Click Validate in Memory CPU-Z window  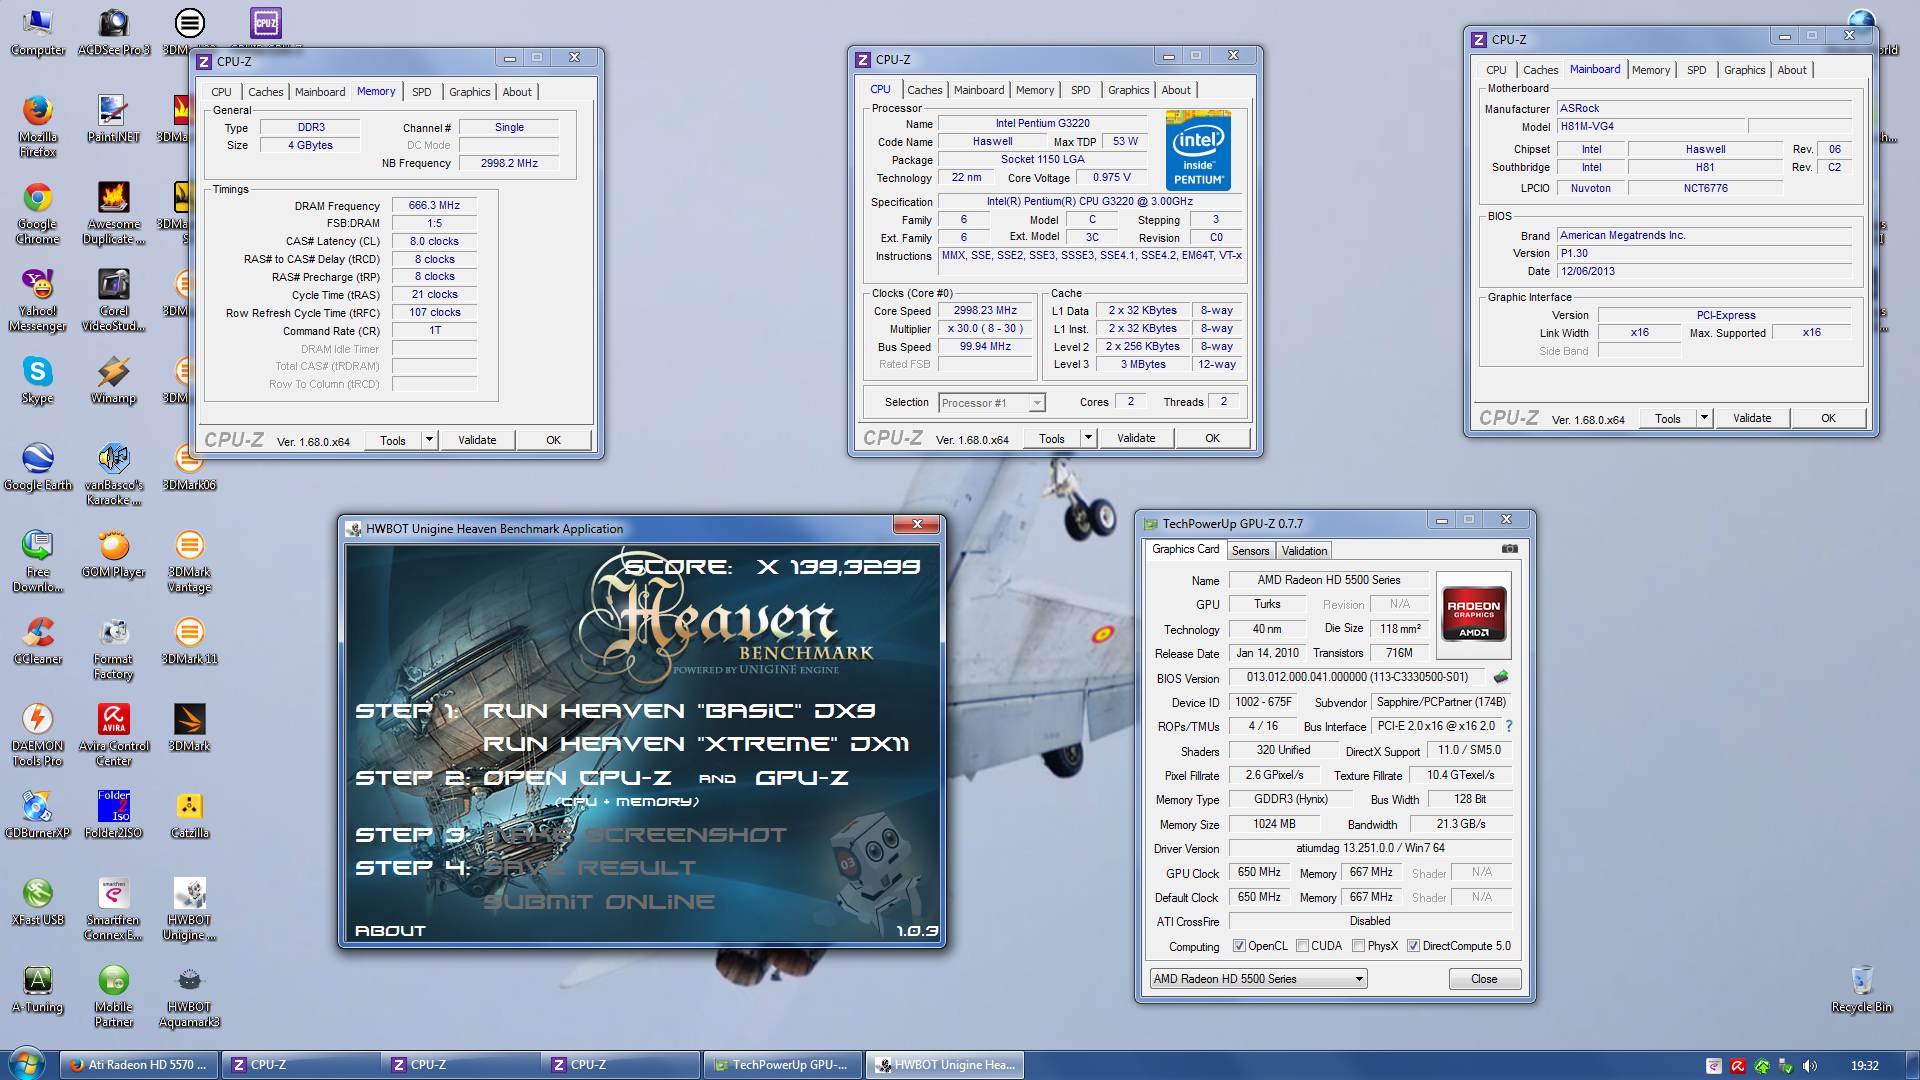coord(477,440)
